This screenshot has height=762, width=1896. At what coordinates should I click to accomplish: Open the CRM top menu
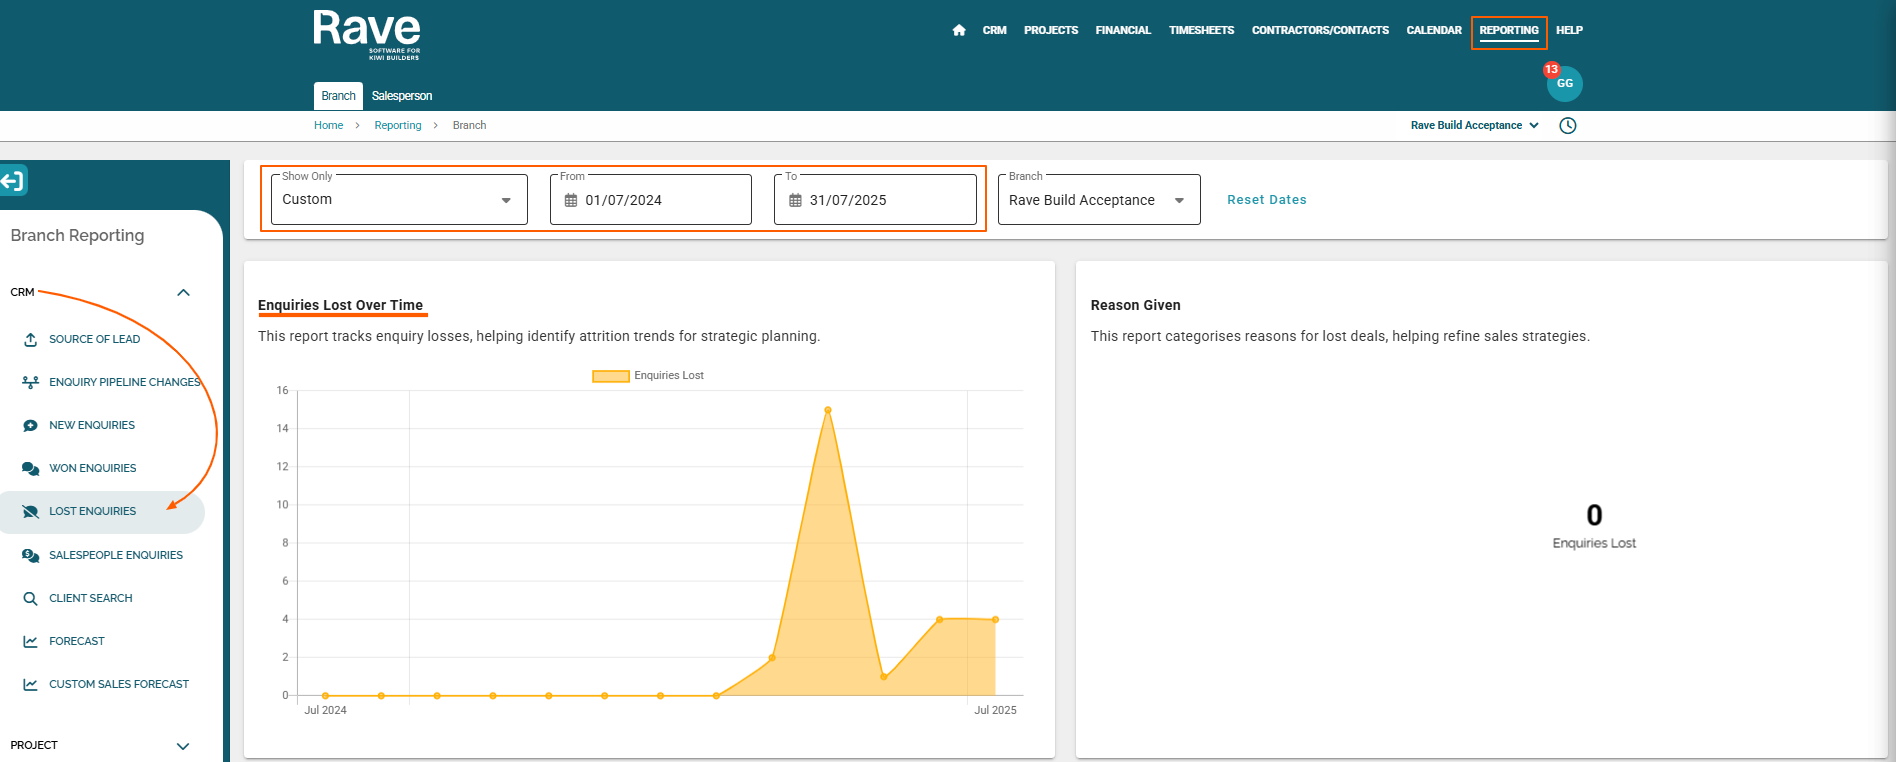[x=994, y=31]
